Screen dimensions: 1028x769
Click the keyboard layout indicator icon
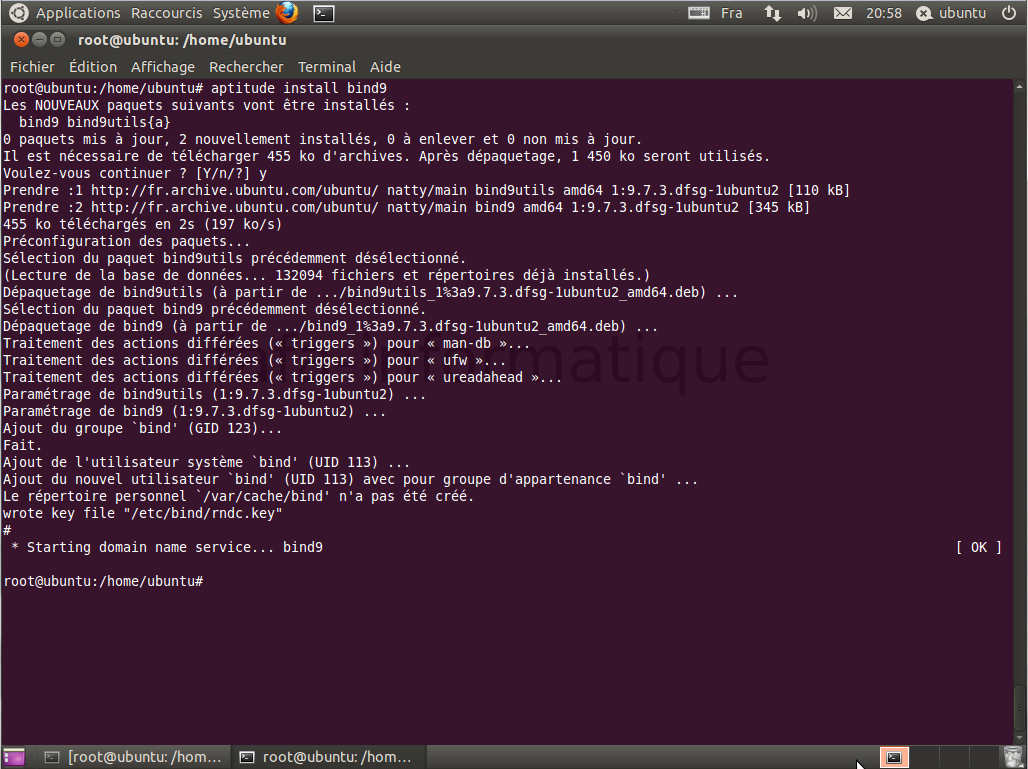point(699,12)
